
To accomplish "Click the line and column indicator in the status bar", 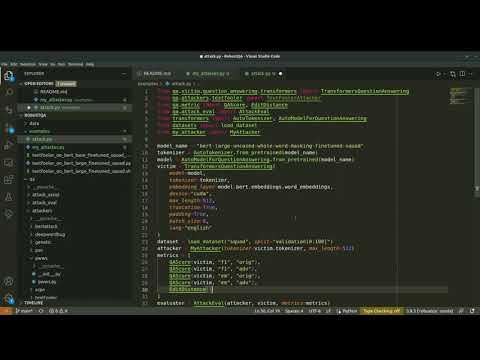I will [267, 311].
